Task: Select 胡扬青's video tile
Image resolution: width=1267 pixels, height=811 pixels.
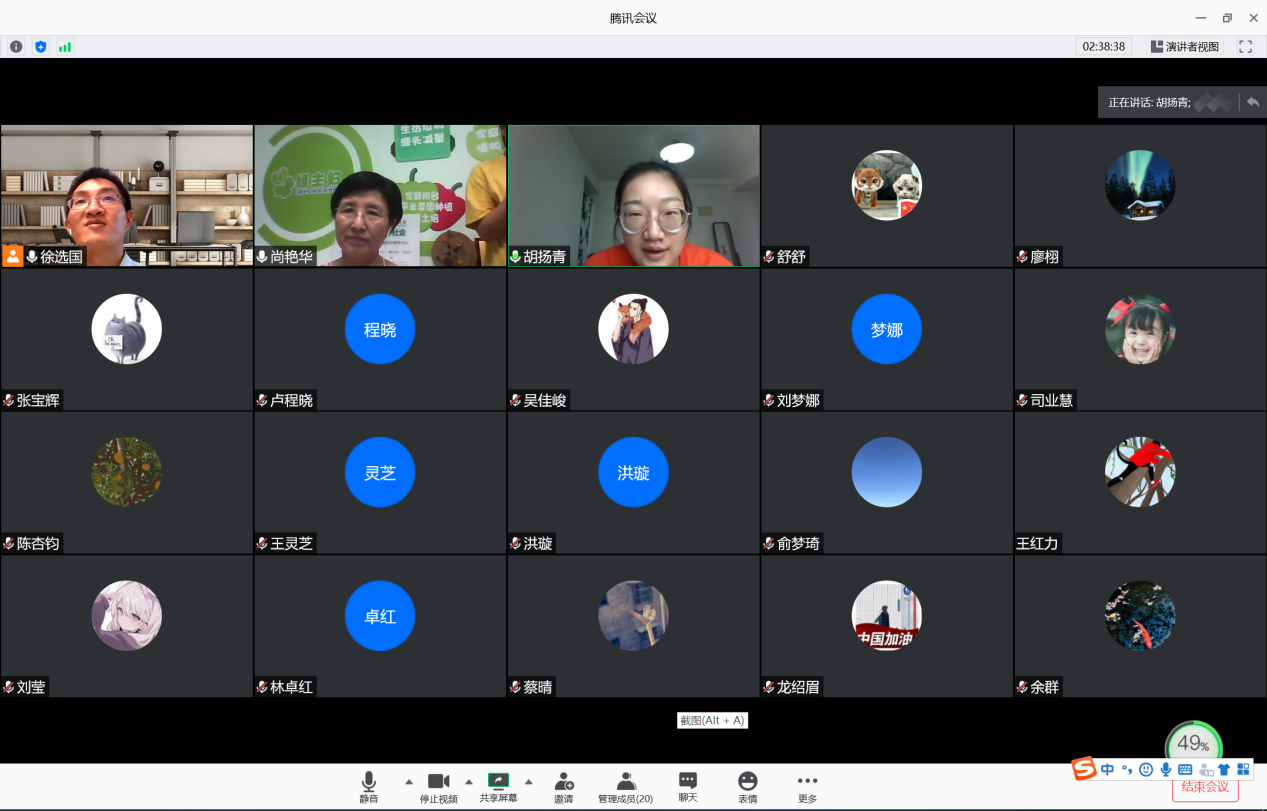Action: pos(634,195)
